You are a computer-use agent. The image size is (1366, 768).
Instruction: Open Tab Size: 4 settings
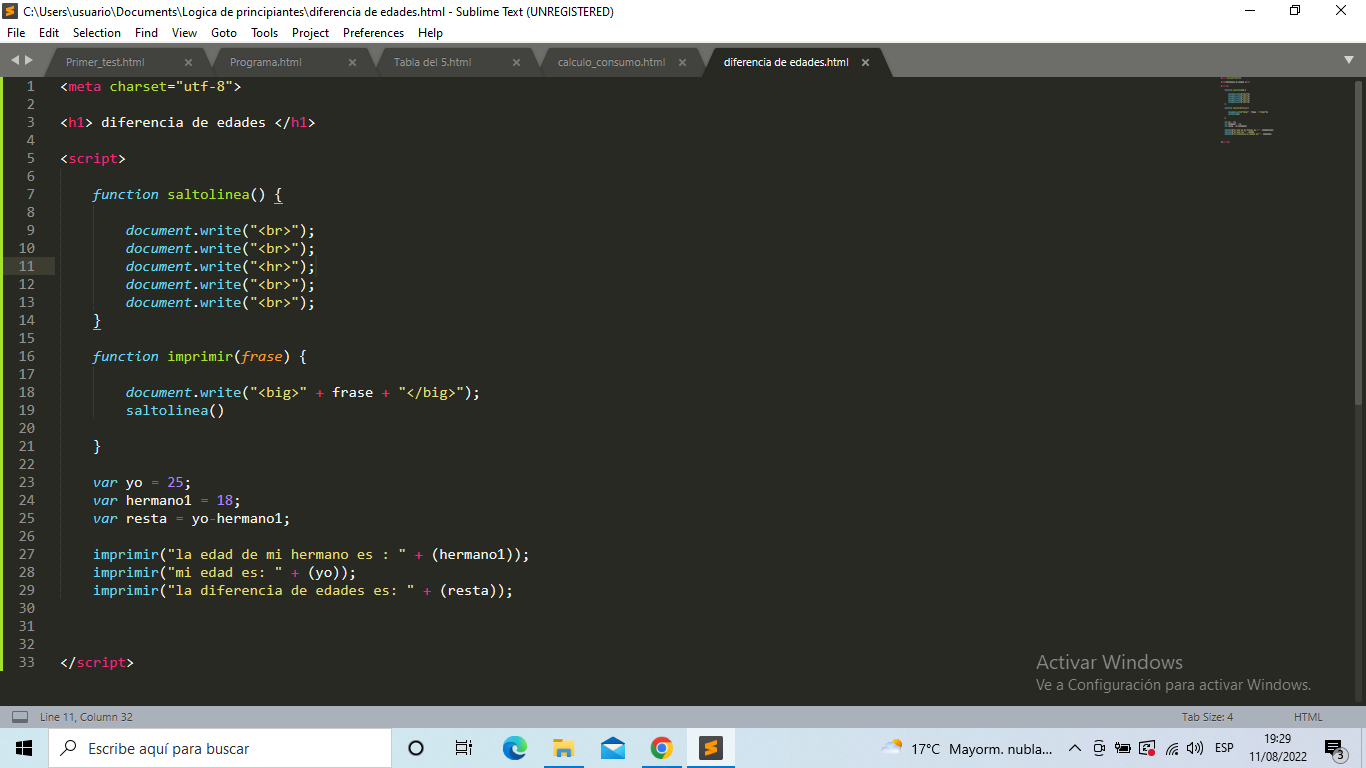pos(1207,717)
